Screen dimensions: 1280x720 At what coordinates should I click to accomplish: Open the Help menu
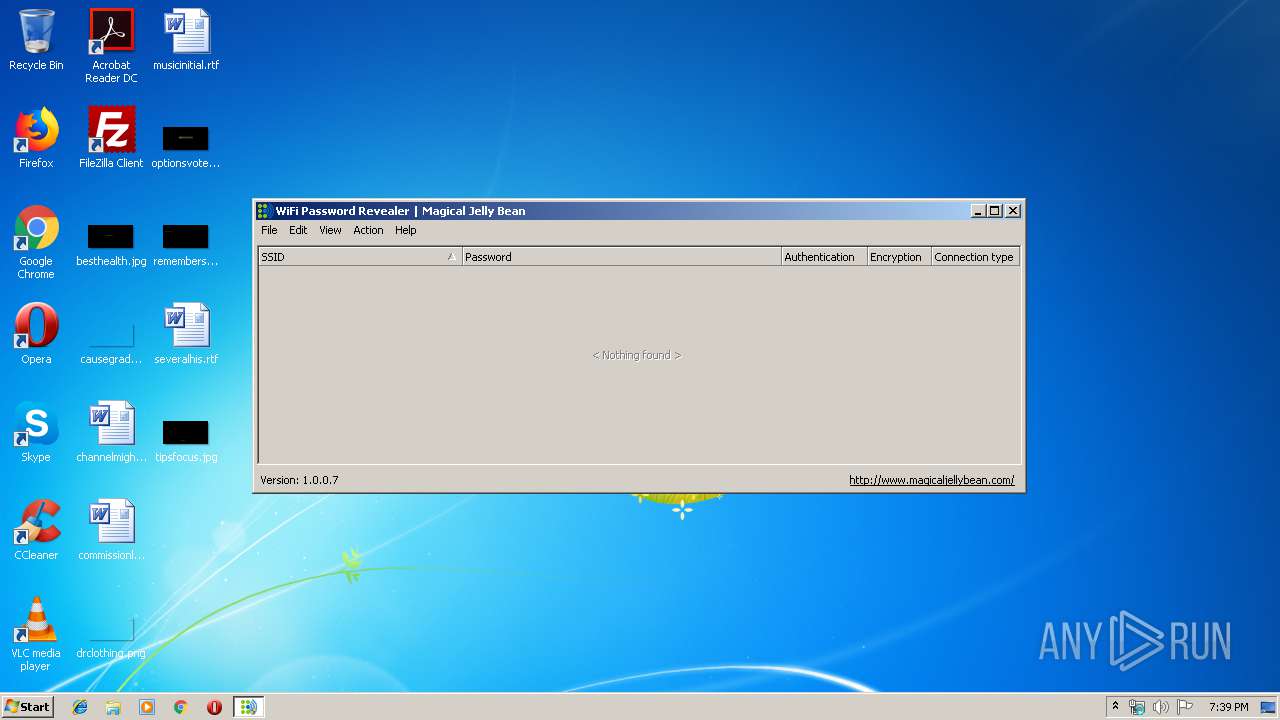tap(405, 230)
